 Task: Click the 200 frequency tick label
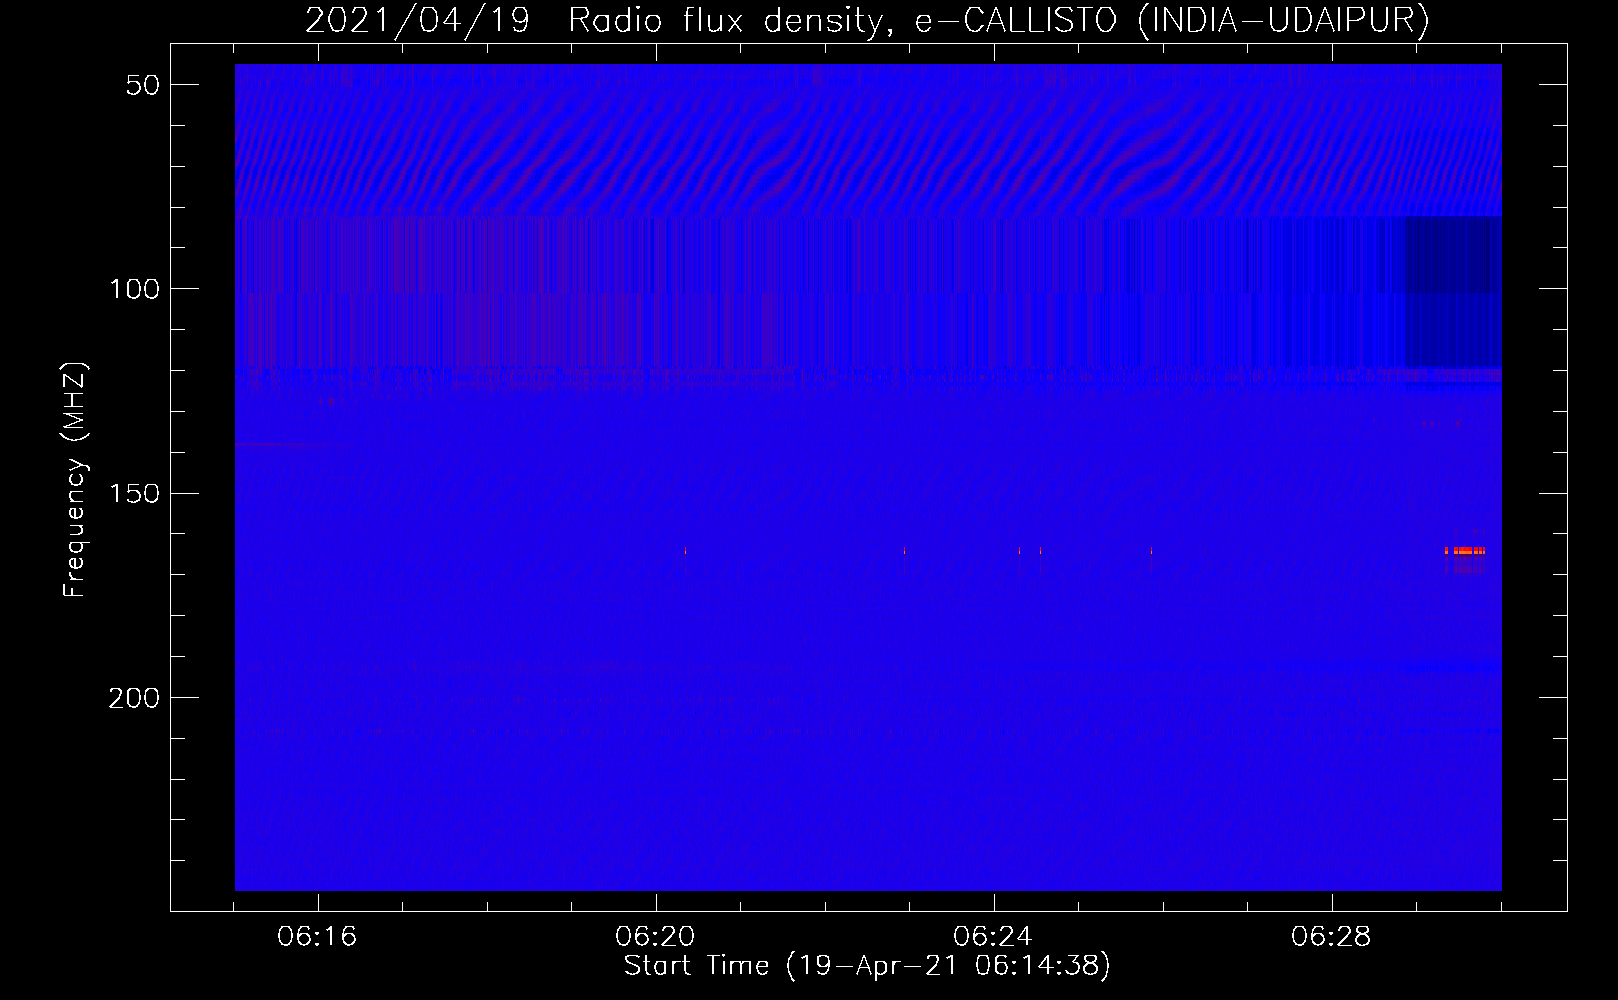coord(134,697)
